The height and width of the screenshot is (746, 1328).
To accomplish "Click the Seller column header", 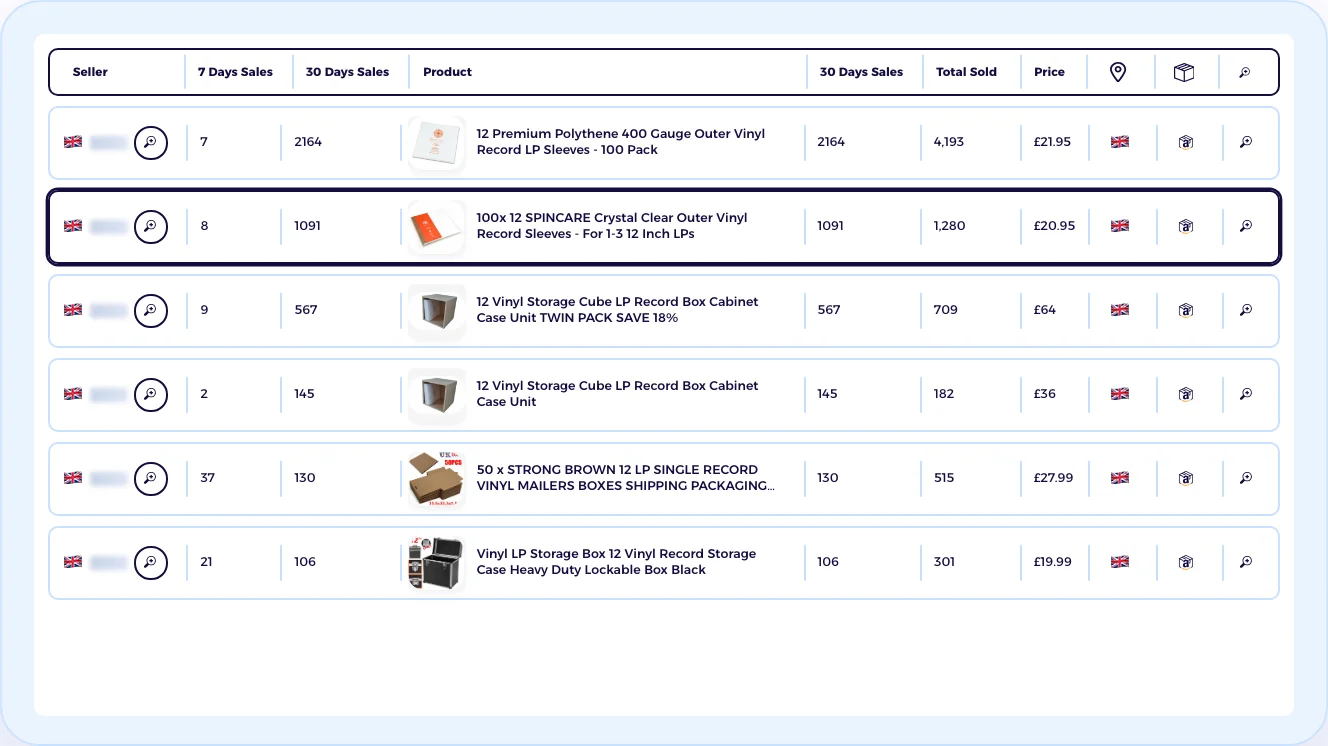I will click(x=90, y=72).
